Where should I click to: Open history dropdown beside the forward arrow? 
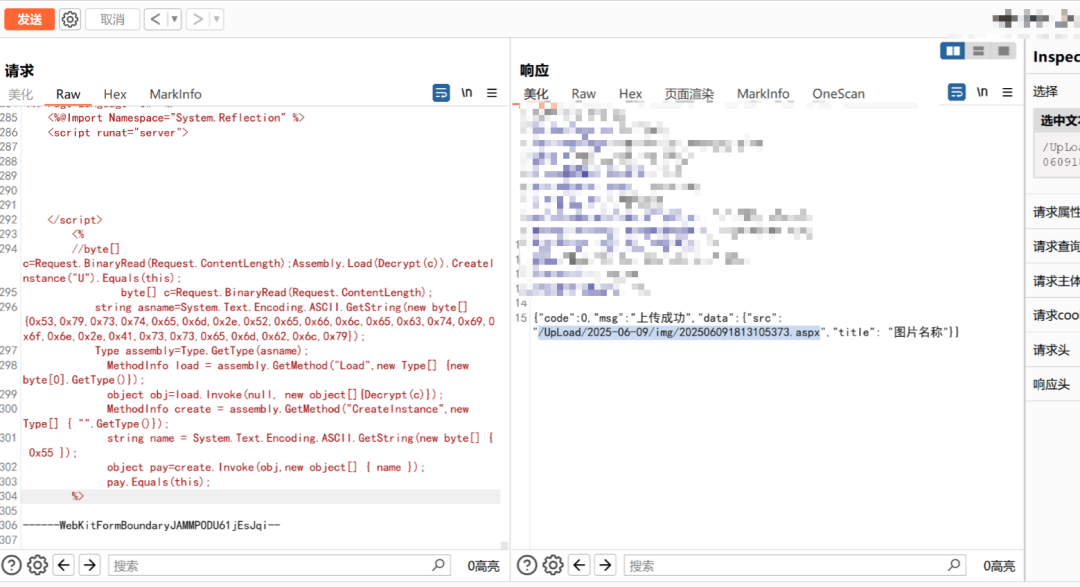point(216,19)
